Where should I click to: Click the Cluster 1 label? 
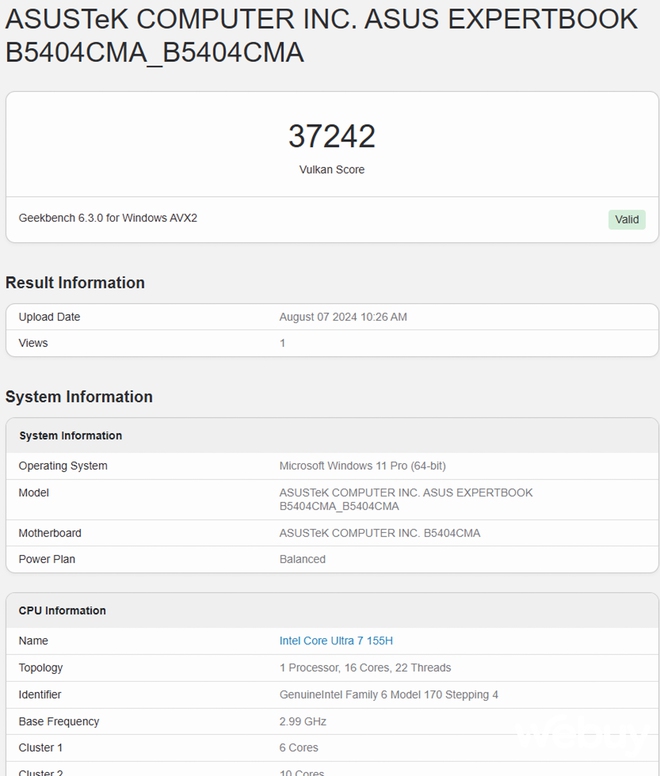[x=41, y=748]
